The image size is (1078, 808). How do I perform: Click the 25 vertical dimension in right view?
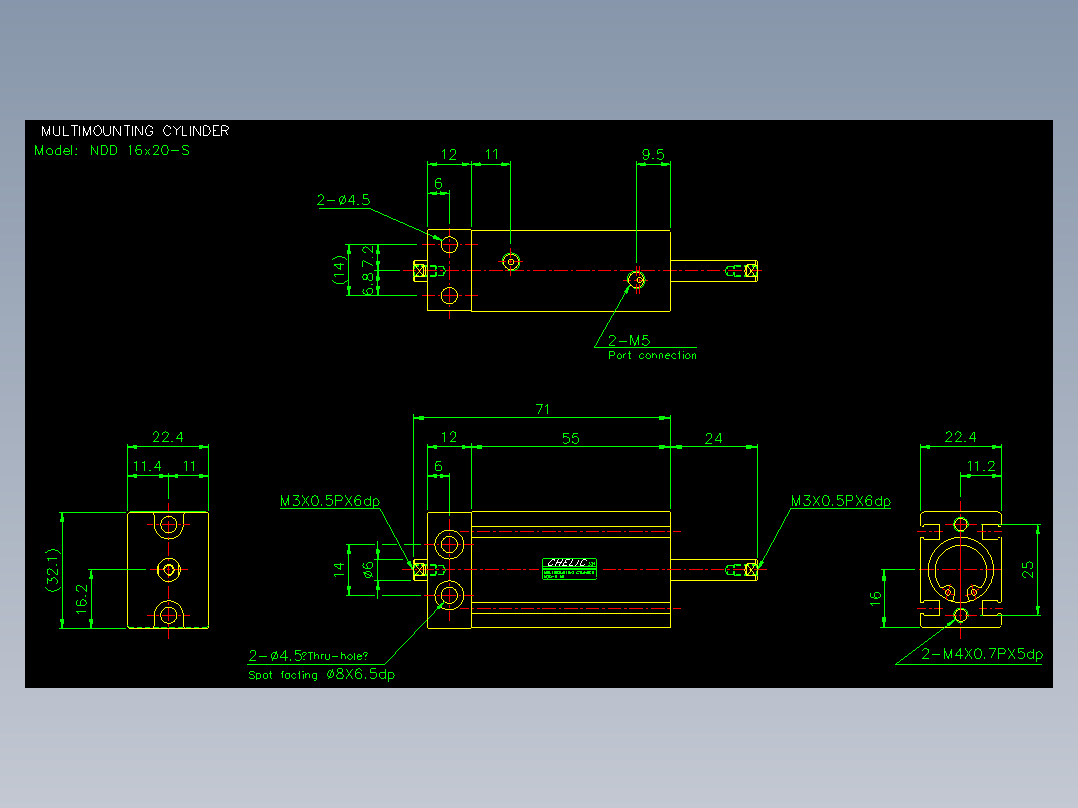point(1027,569)
